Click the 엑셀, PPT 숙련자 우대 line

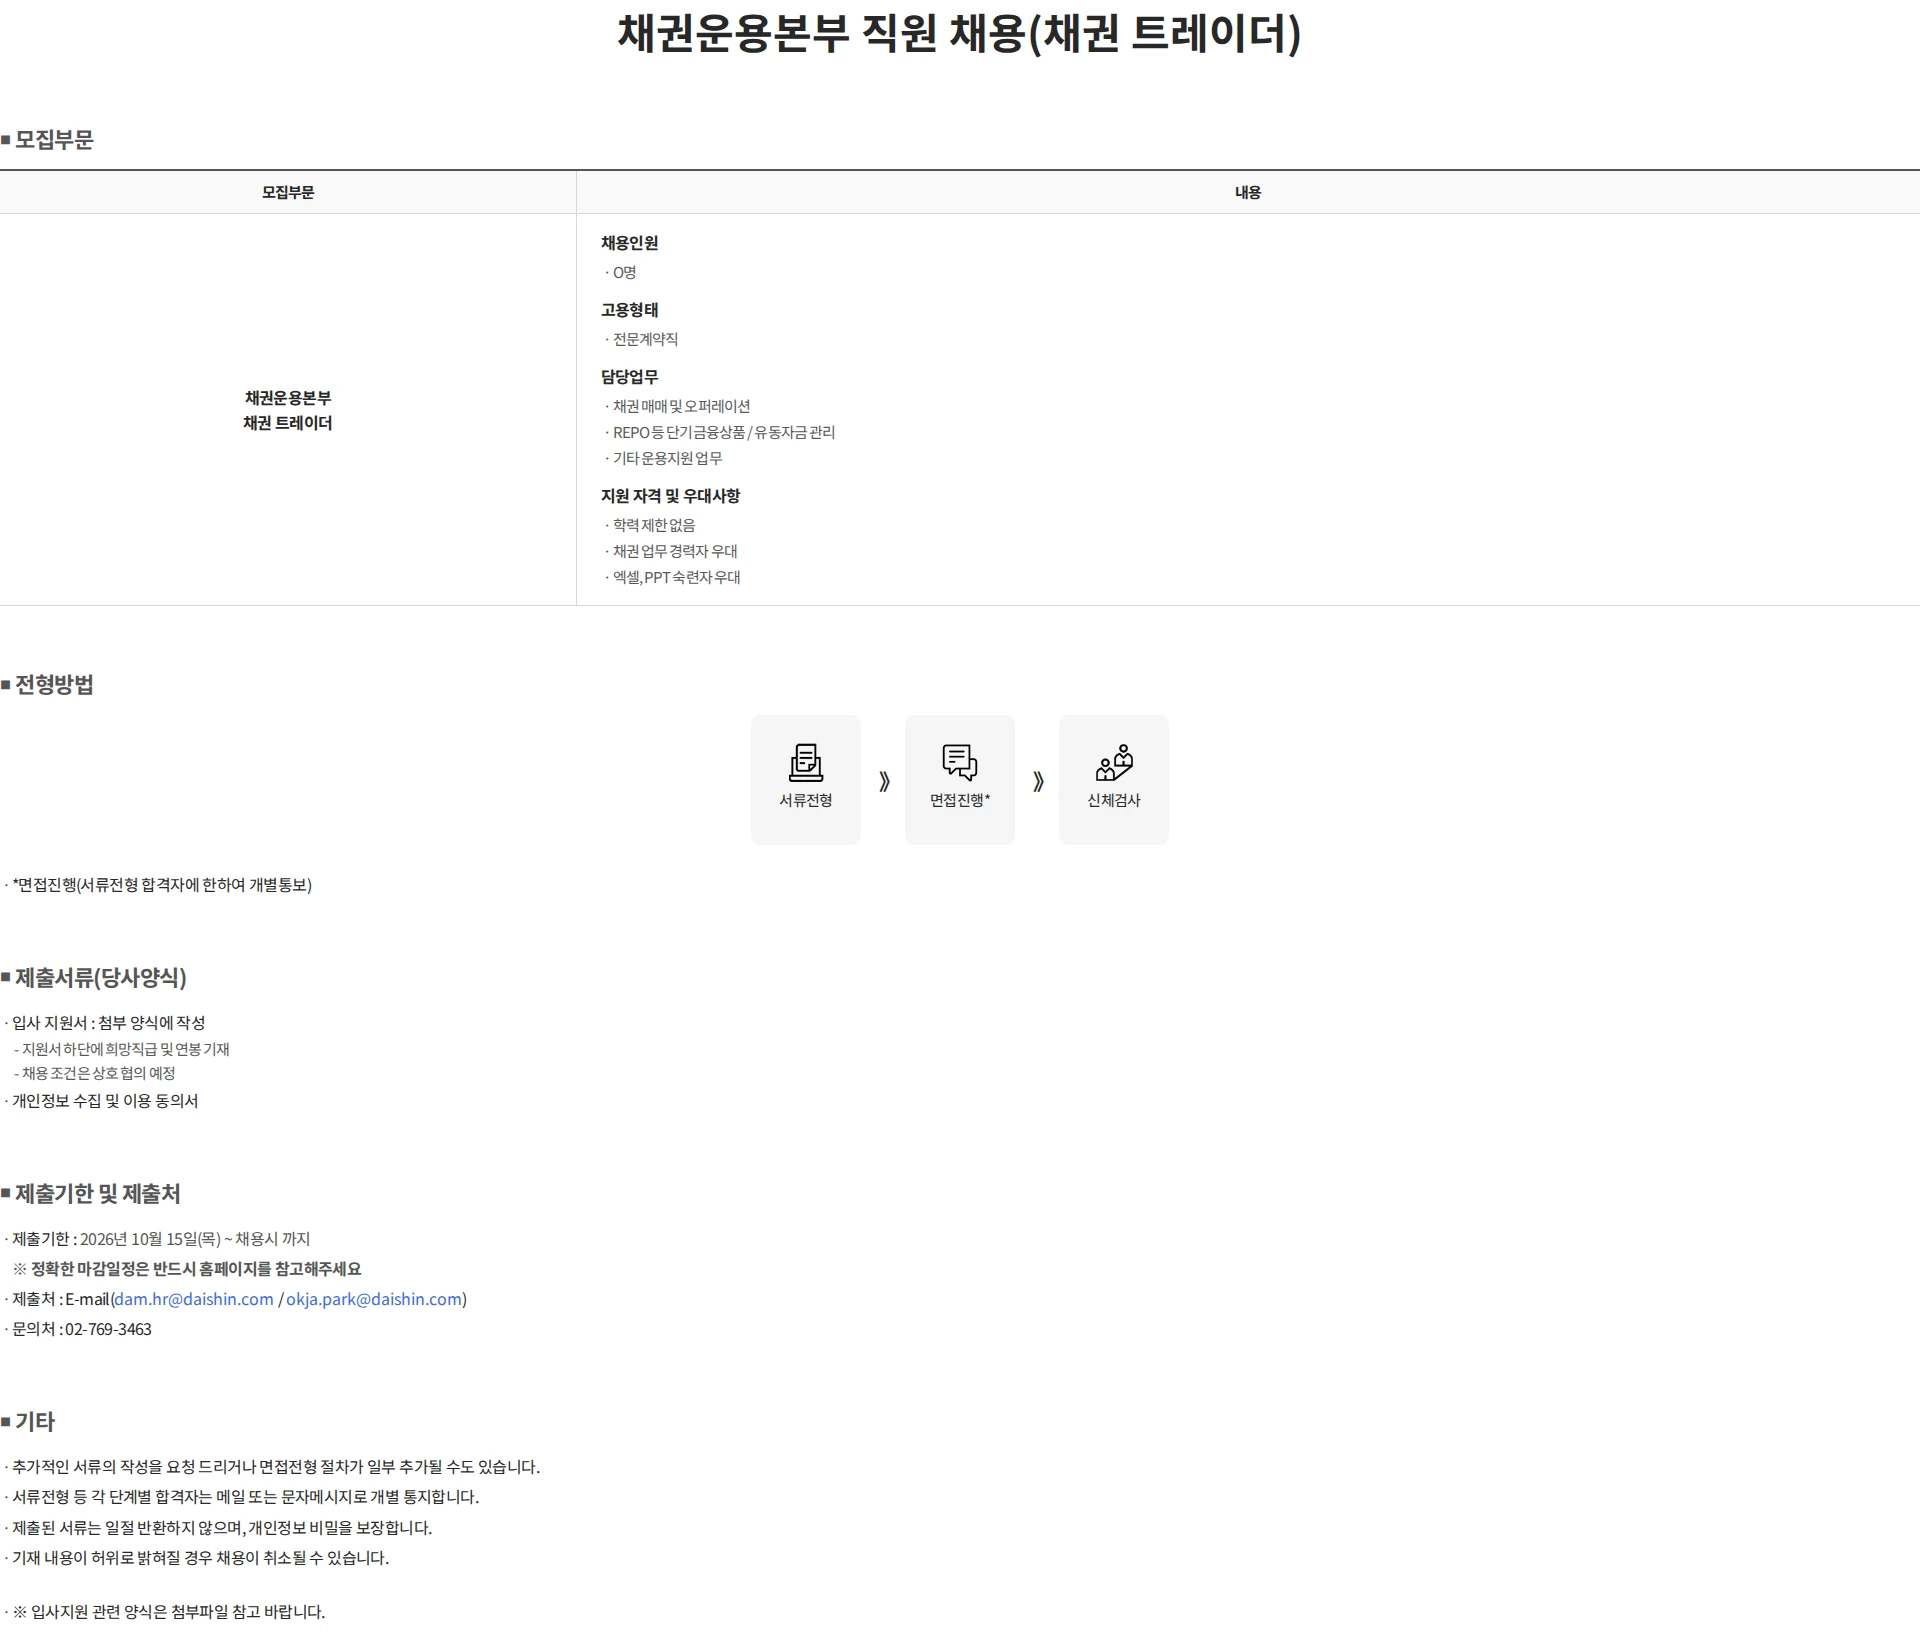click(x=676, y=577)
